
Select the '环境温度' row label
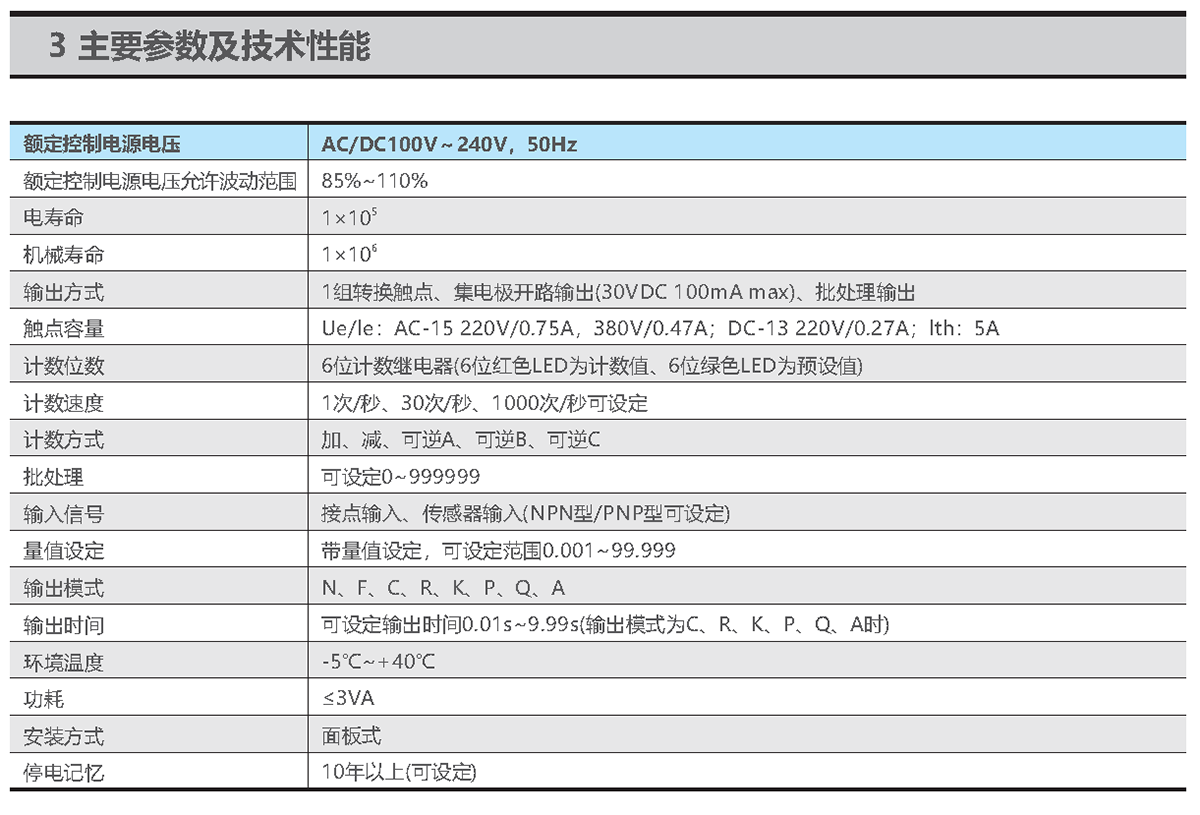click(x=63, y=662)
